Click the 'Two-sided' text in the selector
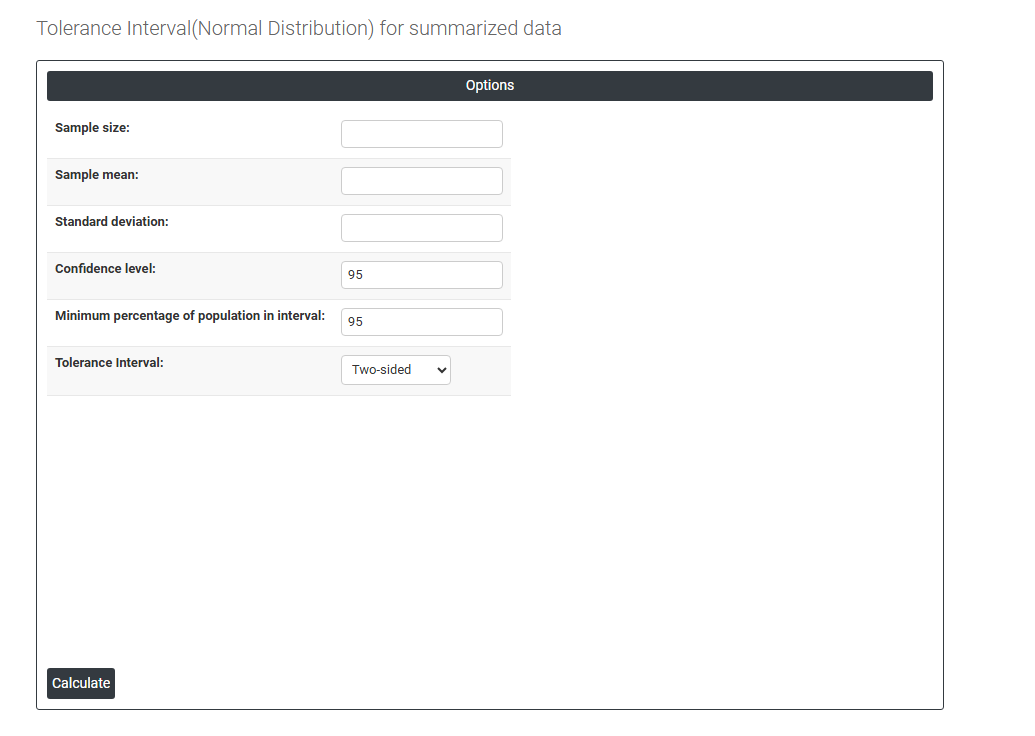 (382, 370)
